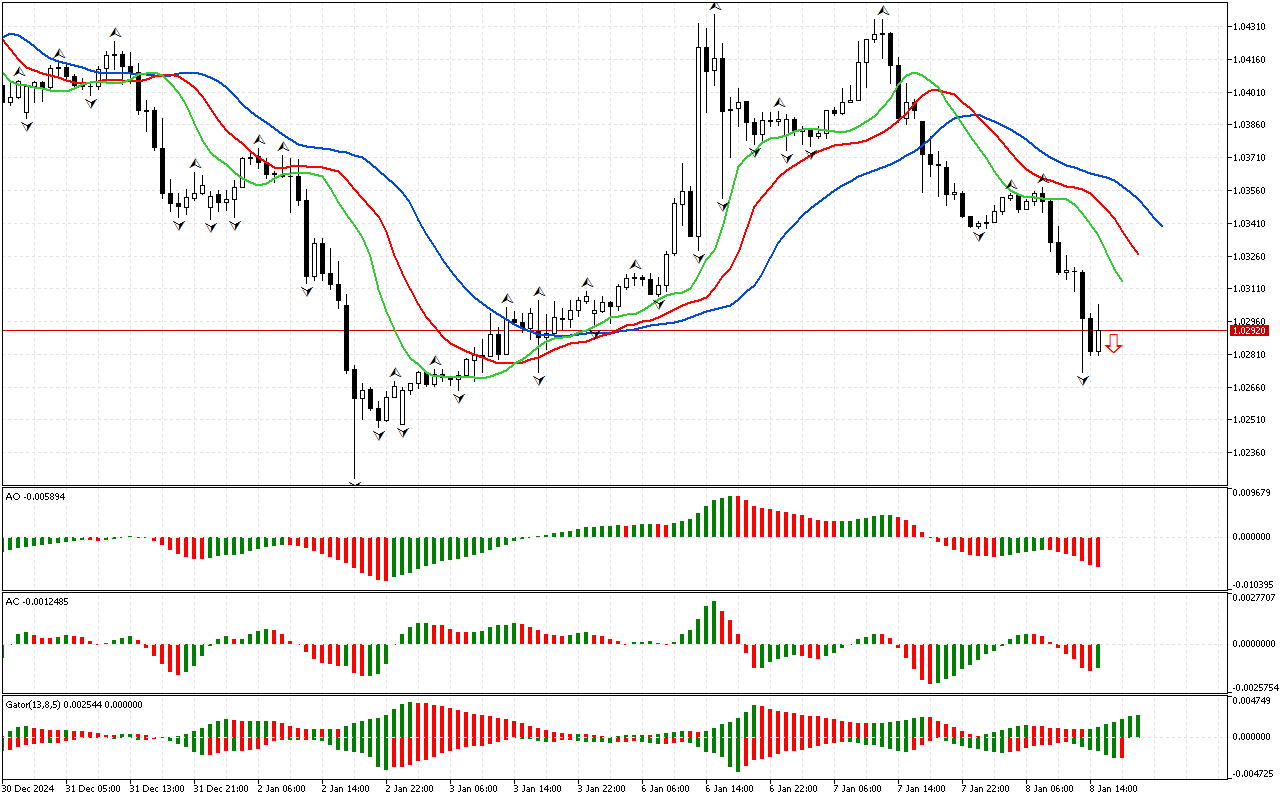Click the 31 Dec 13:00 time label
The width and height of the screenshot is (1280, 800).
click(158, 788)
